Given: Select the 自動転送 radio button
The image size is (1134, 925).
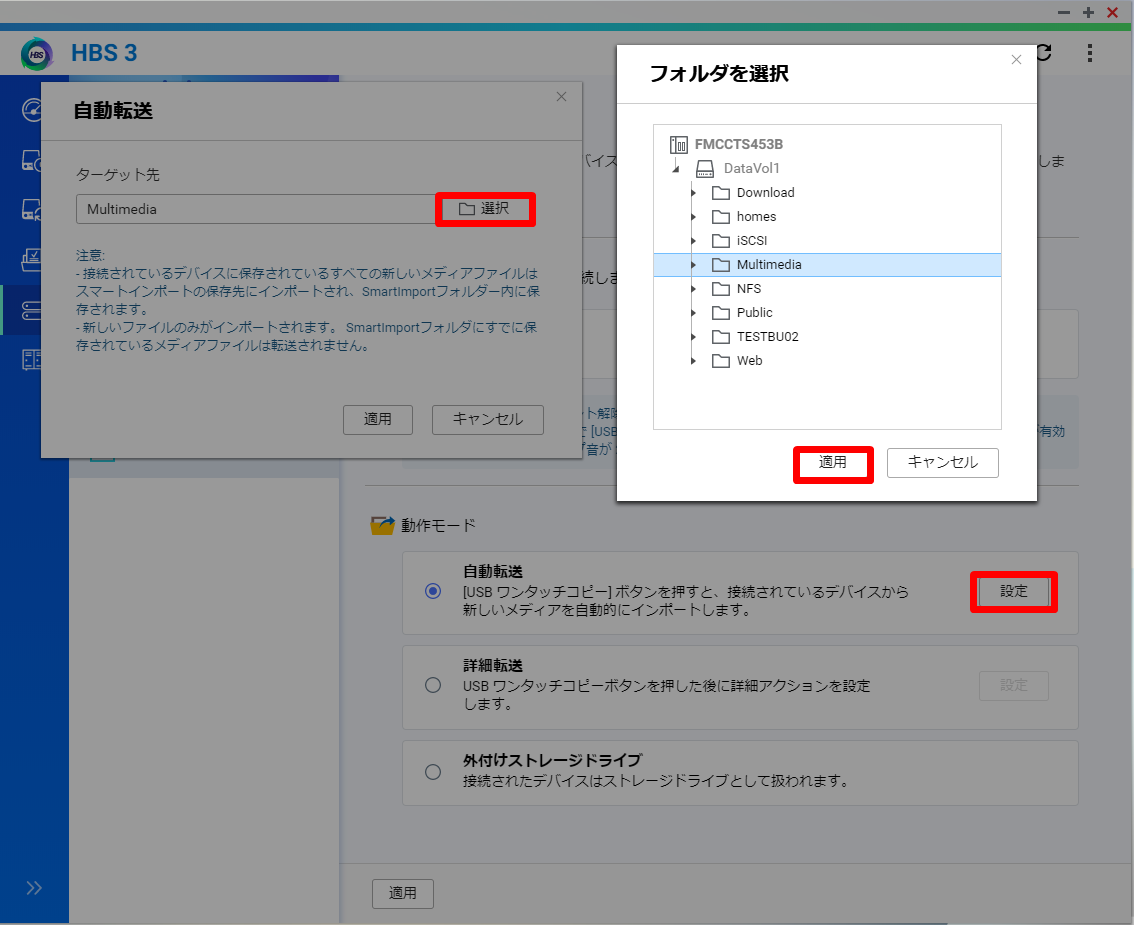Looking at the screenshot, I should pyautogui.click(x=433, y=591).
